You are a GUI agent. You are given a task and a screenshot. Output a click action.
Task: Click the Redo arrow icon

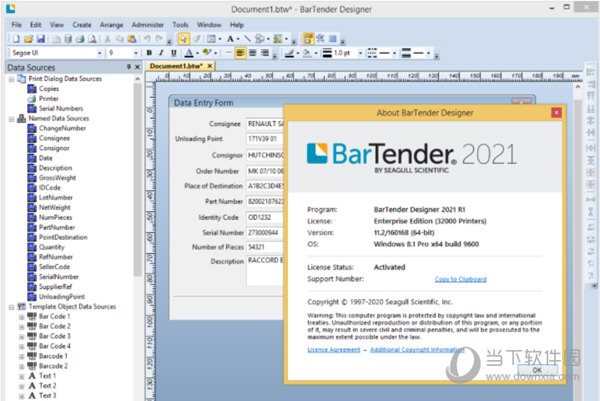(159, 39)
